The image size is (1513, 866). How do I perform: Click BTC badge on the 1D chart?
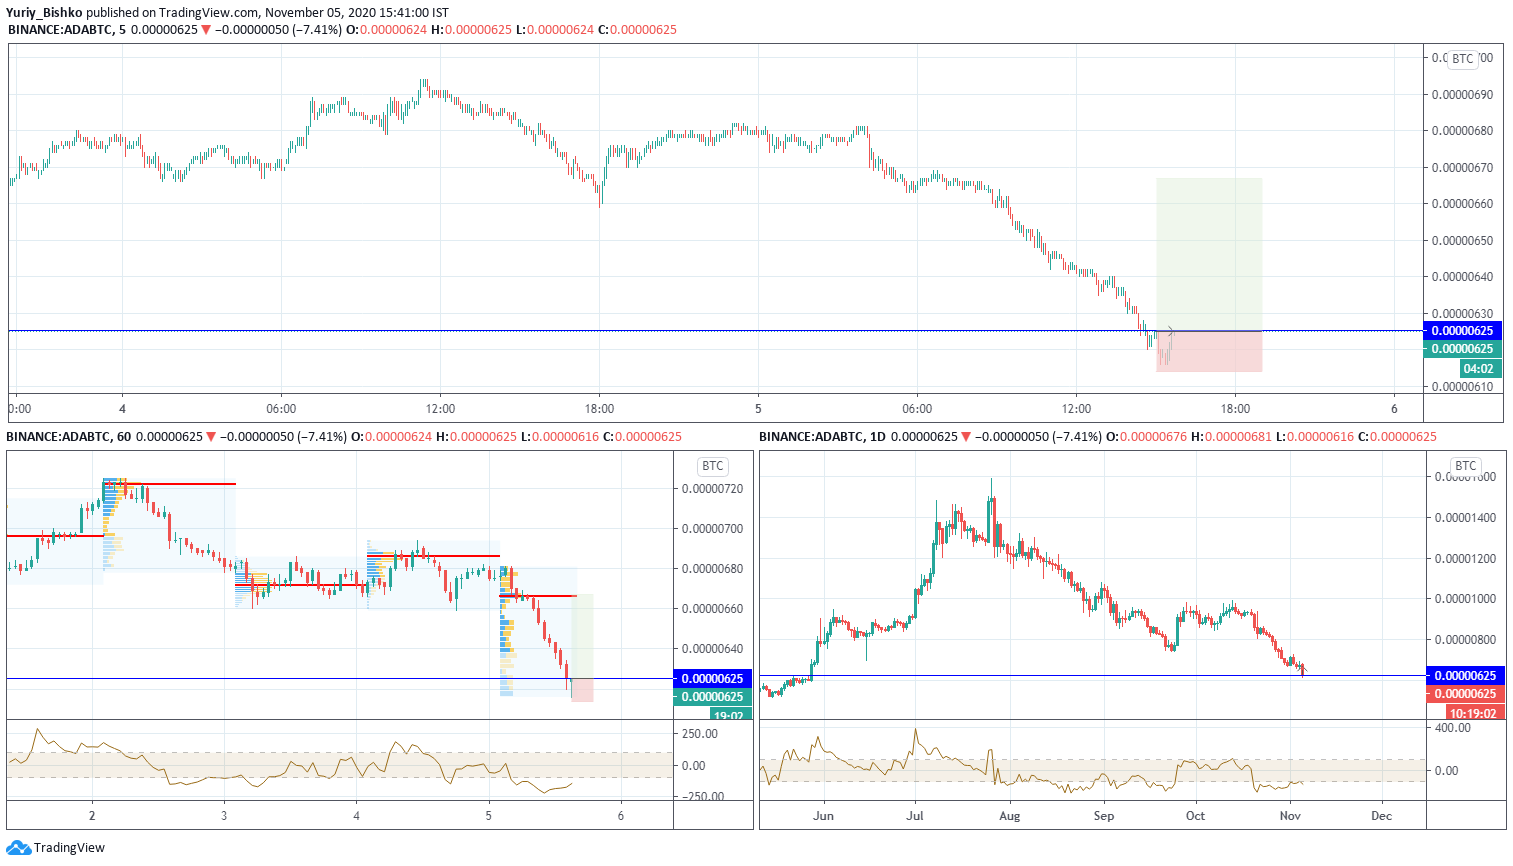1466,466
